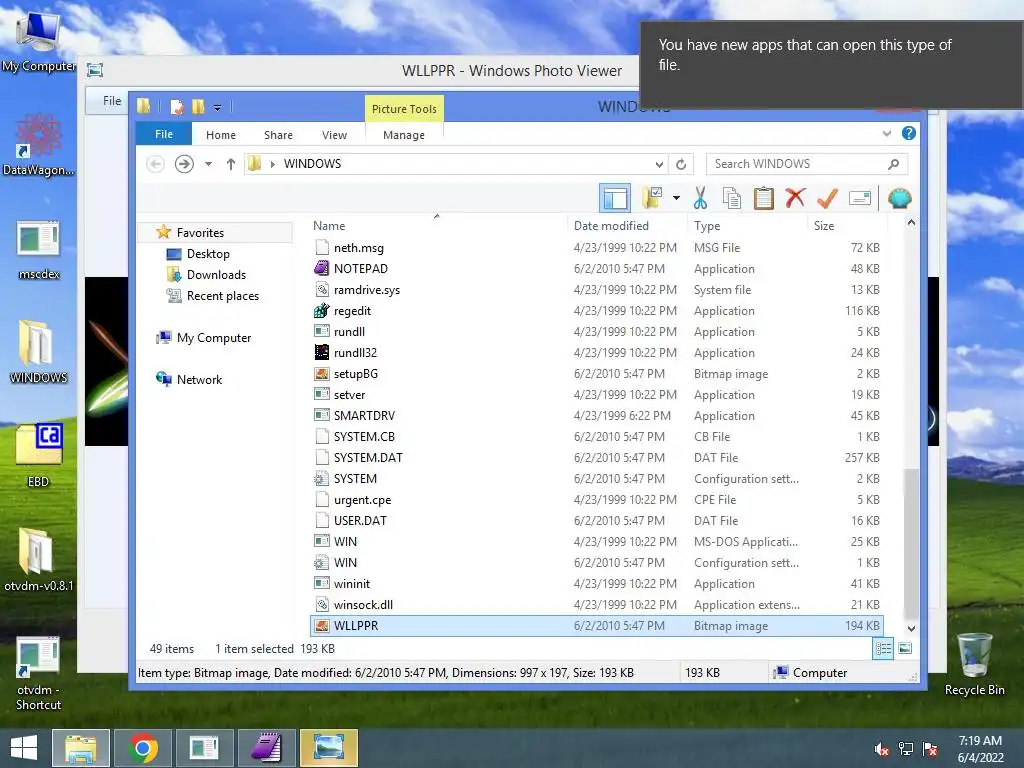This screenshot has width=1024, height=768.
Task: Select the winsock.dll file
Action: 597,605
